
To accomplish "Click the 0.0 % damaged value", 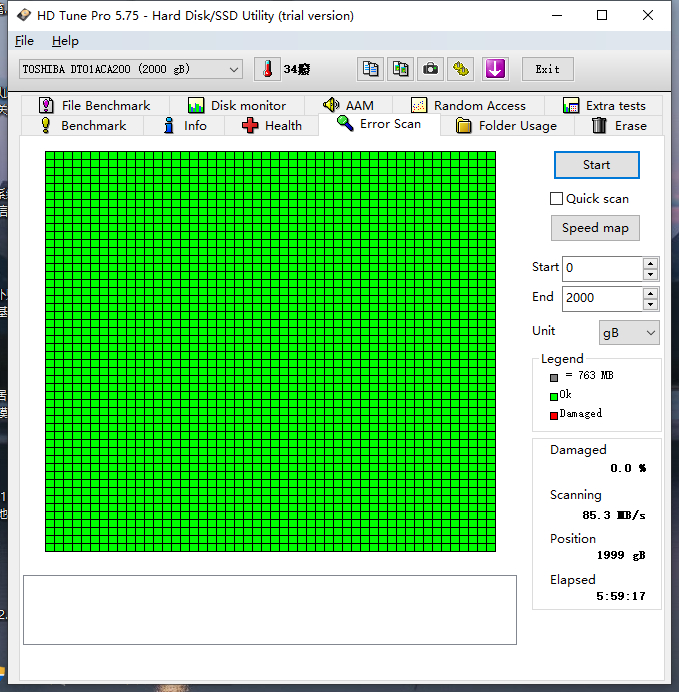I will click(628, 468).
